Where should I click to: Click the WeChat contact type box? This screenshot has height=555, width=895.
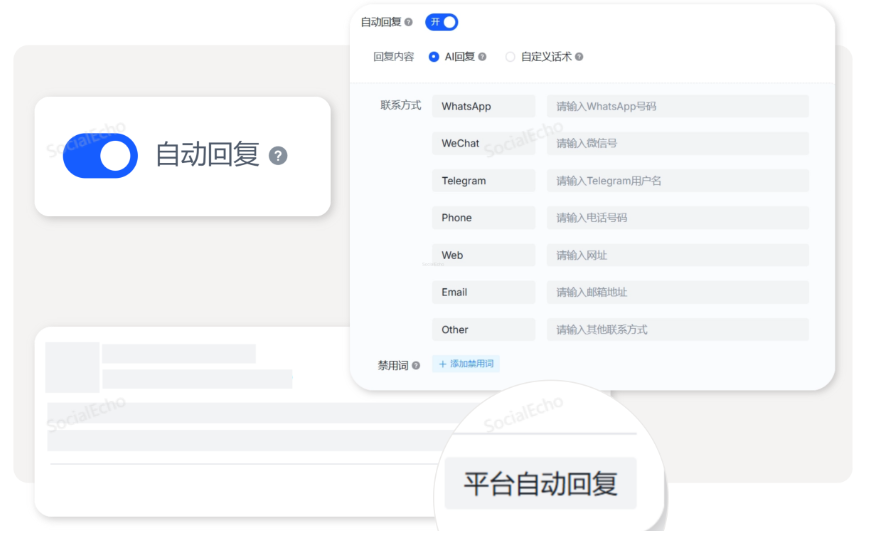click(483, 143)
